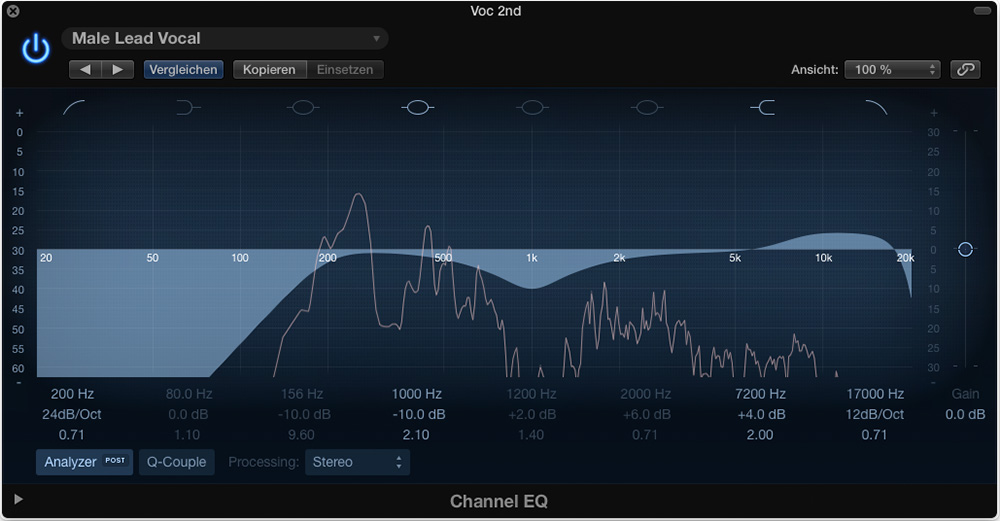Viewport: 1000px width, 521px height.
Task: Open the Processing Stereo dropdown
Action: (357, 462)
